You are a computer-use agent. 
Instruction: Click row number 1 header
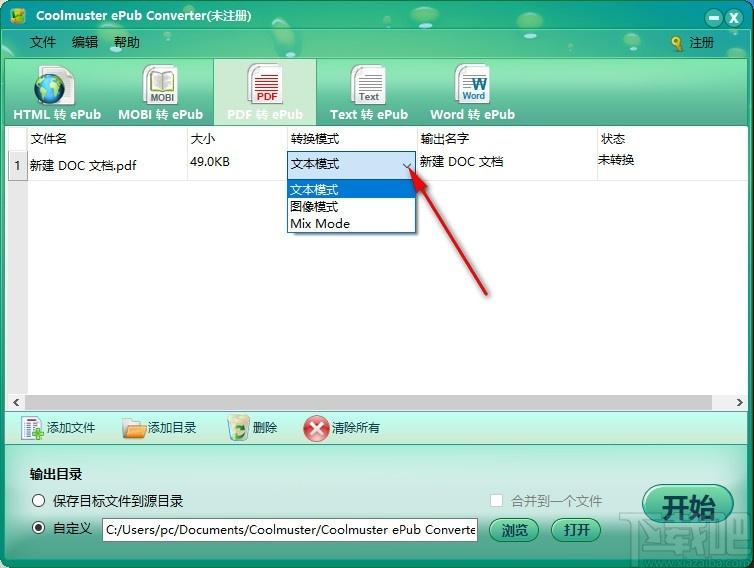18,166
